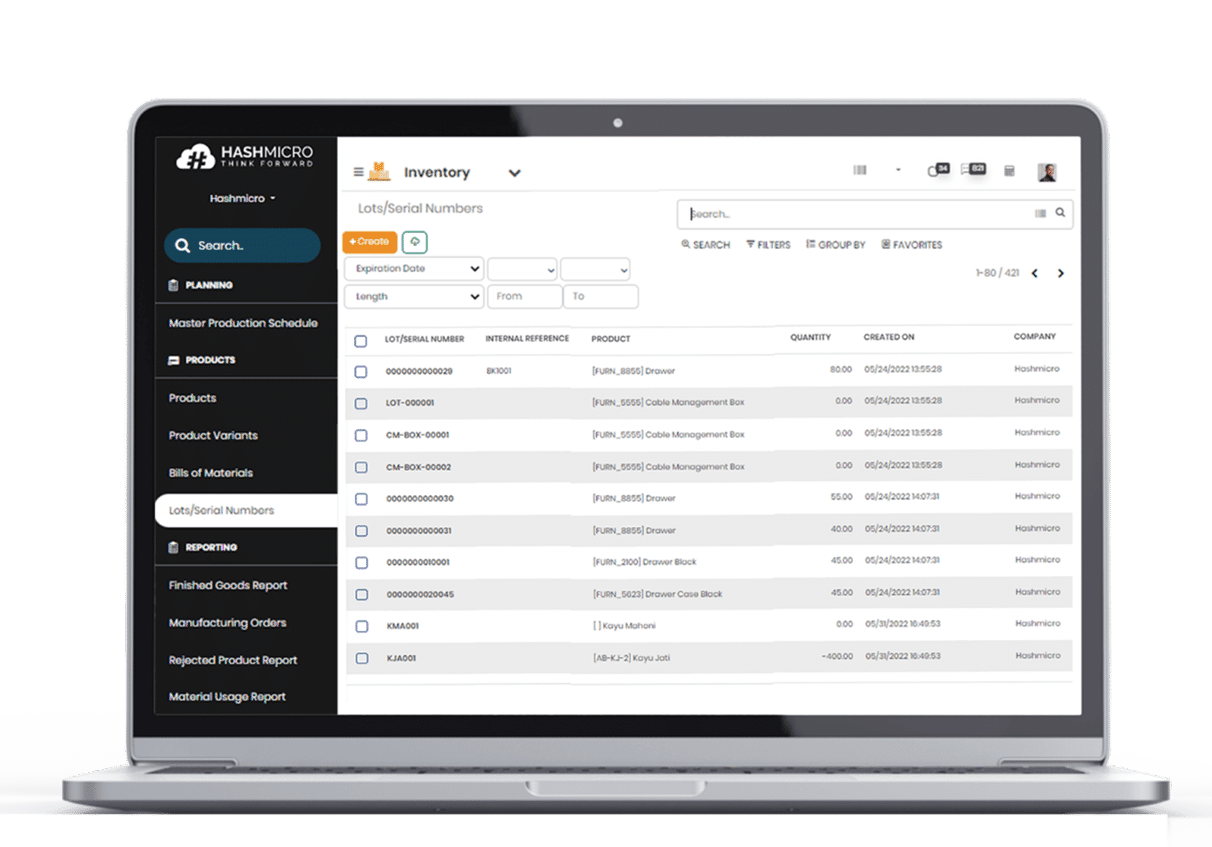The height and width of the screenshot is (847, 1212).
Task: Click product '[AB-KJ-2] Kayu Jati'
Action: [632, 658]
